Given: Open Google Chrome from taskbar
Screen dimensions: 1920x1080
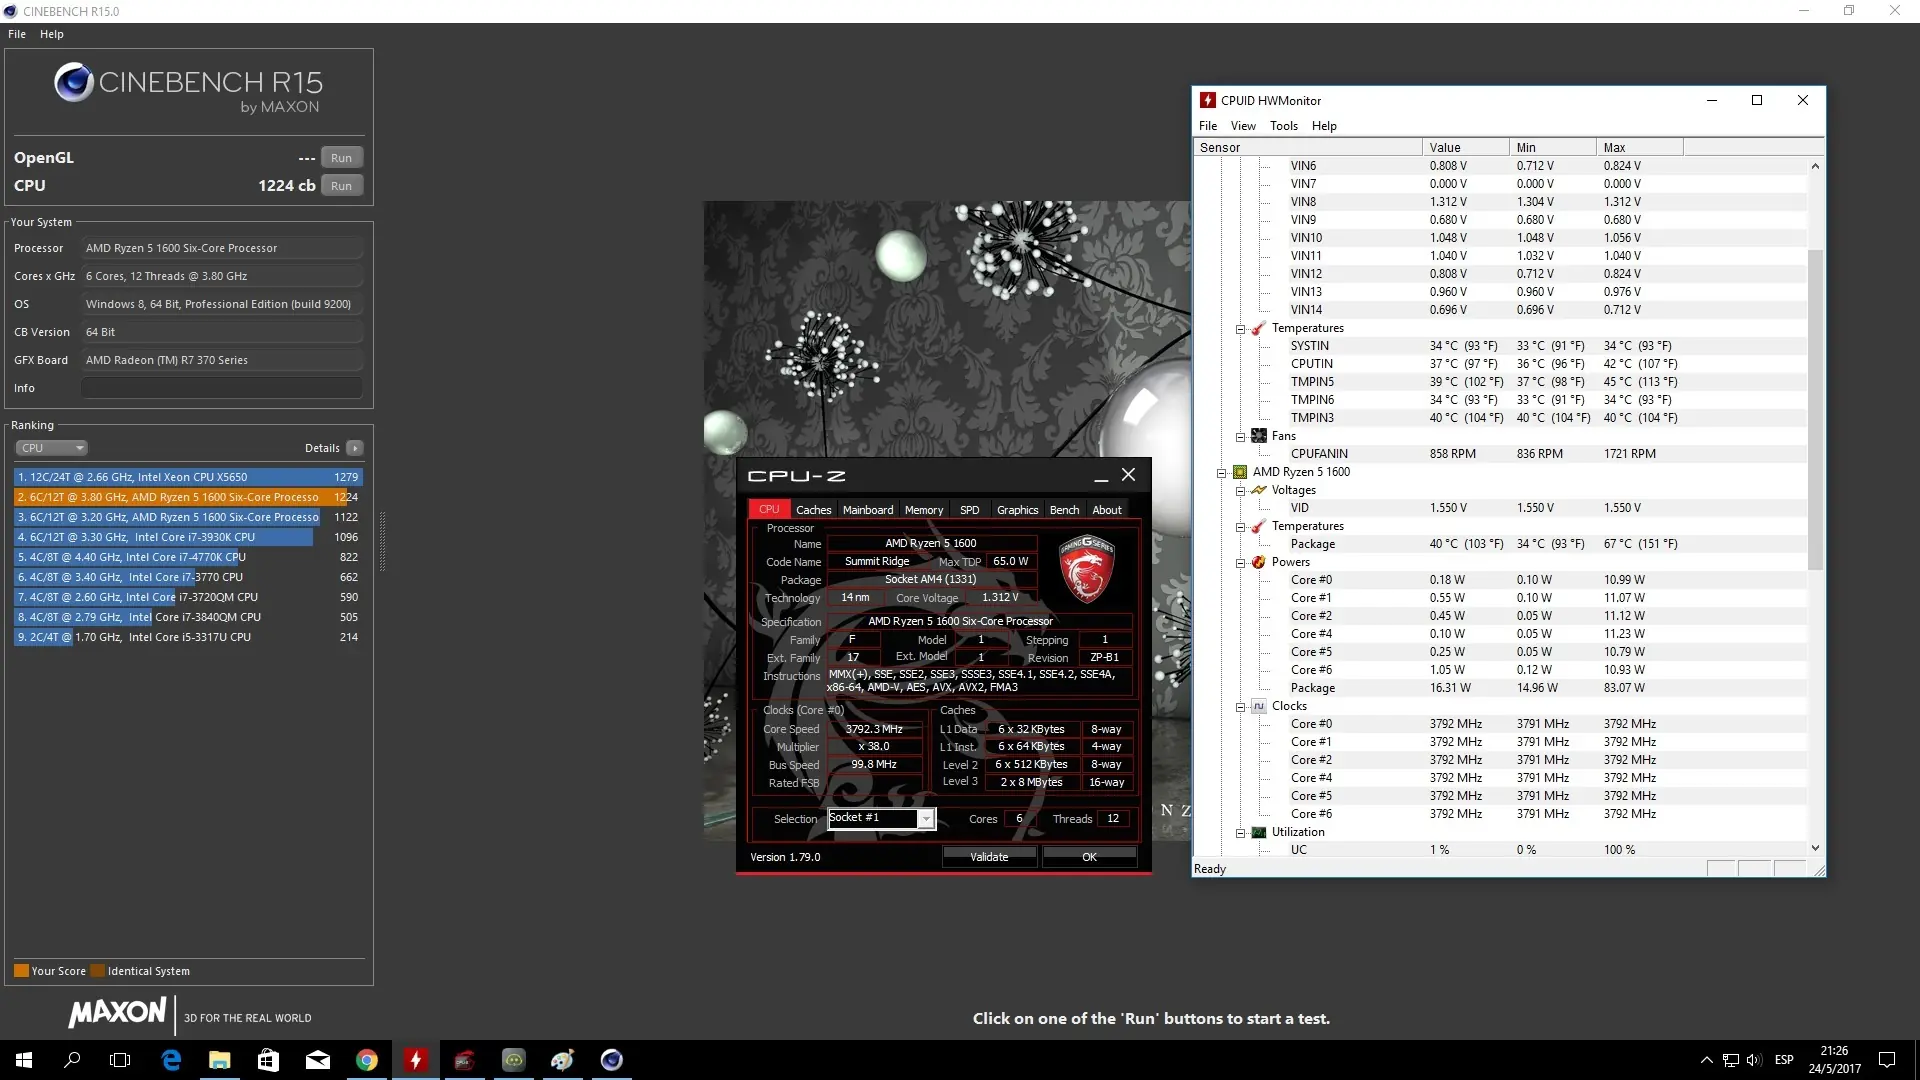Looking at the screenshot, I should pyautogui.click(x=367, y=1060).
